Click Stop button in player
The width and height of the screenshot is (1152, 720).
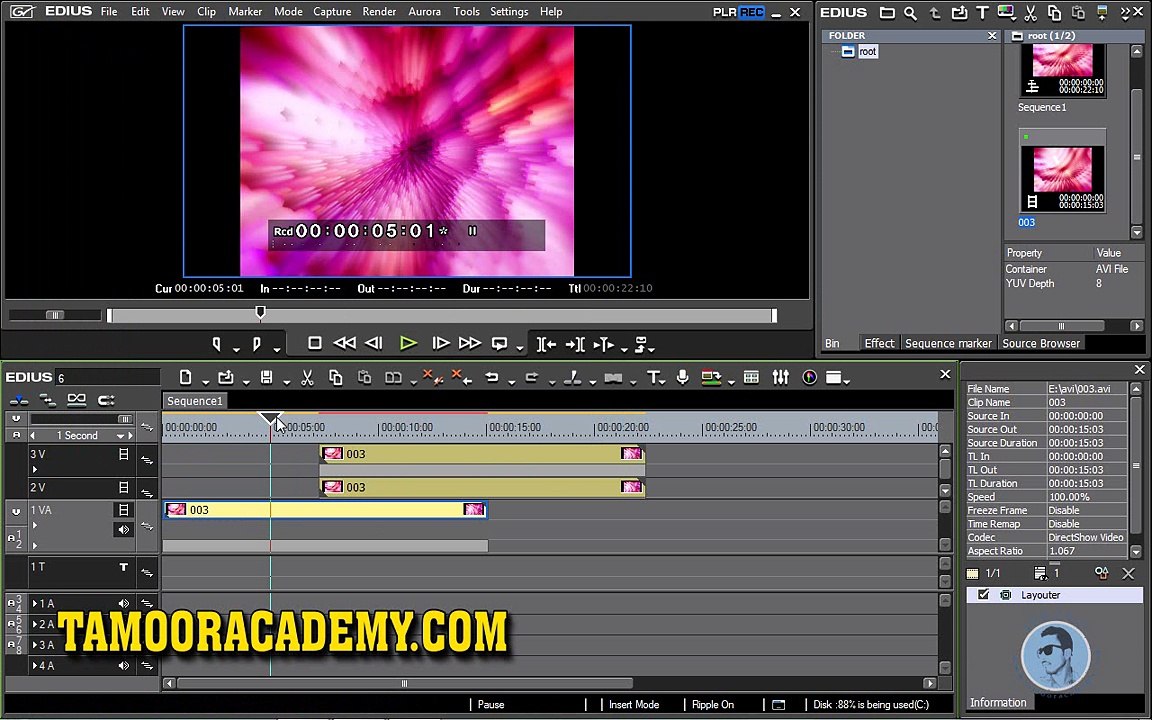coord(314,343)
